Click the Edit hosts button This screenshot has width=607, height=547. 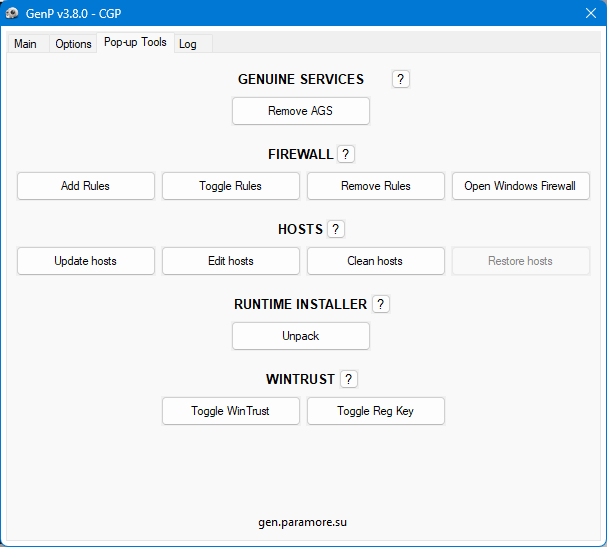click(x=231, y=261)
